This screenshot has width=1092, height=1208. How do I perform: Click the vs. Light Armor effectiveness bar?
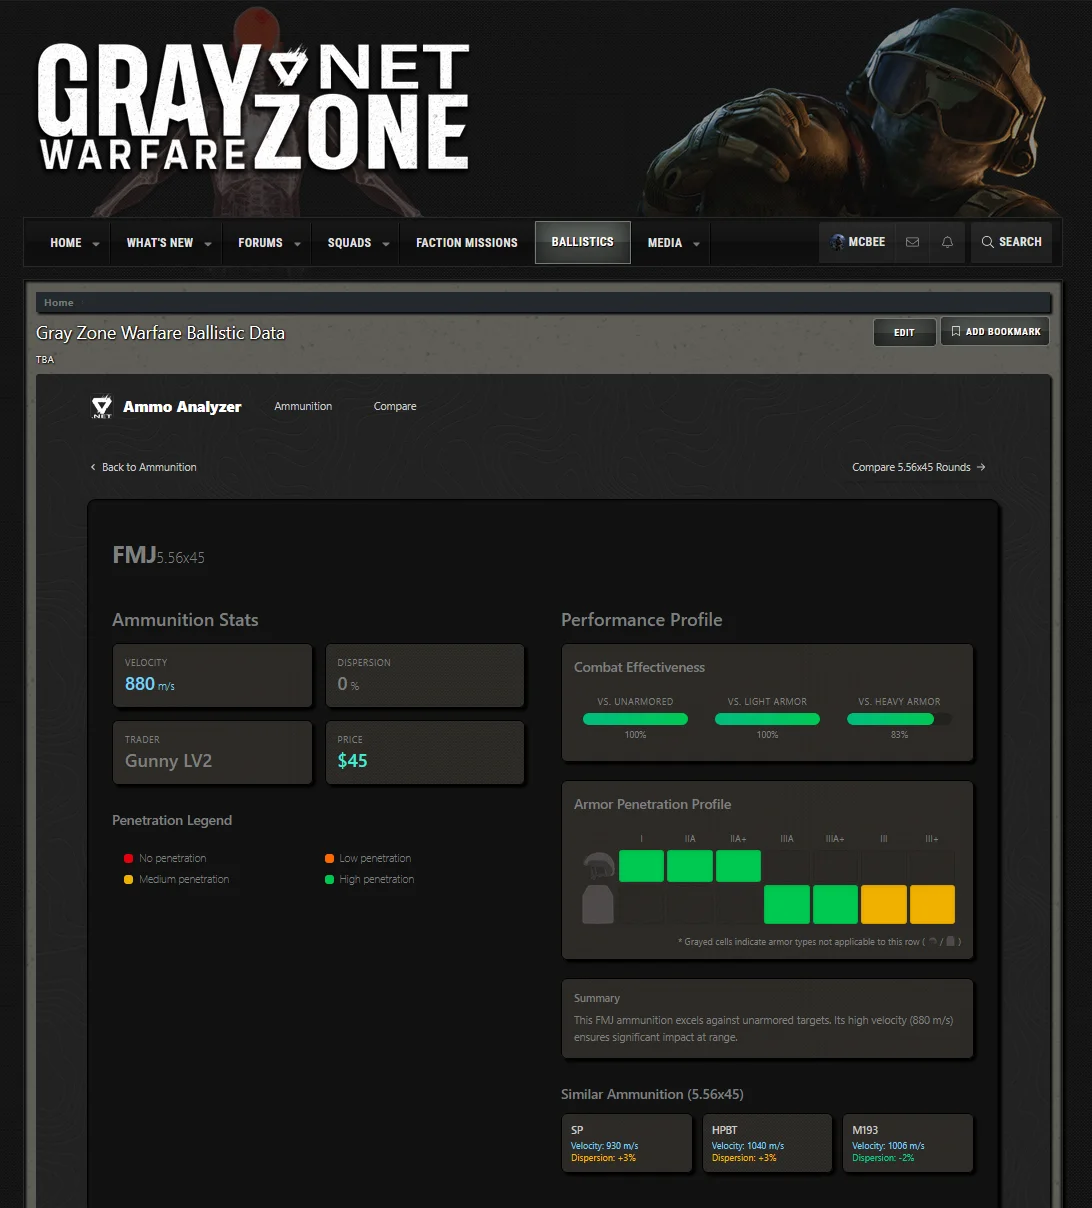point(767,719)
